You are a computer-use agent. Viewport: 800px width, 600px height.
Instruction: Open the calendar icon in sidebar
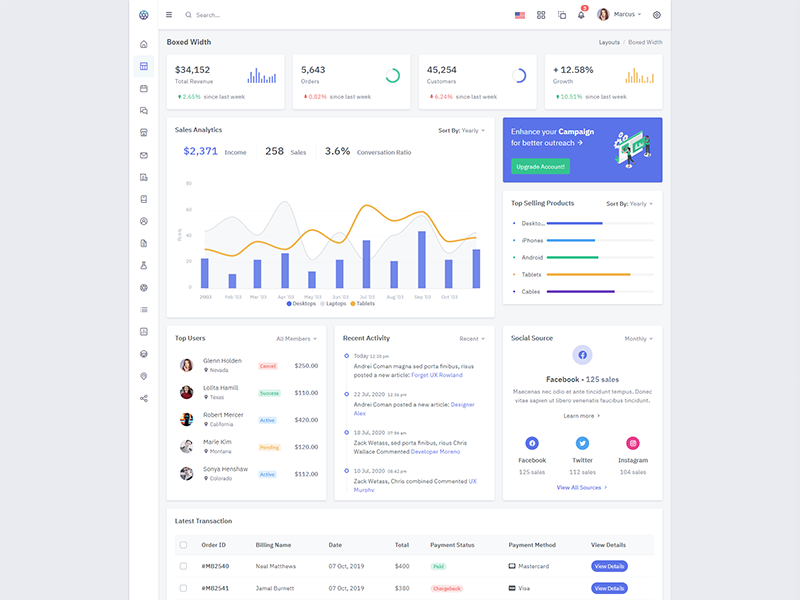click(144, 88)
